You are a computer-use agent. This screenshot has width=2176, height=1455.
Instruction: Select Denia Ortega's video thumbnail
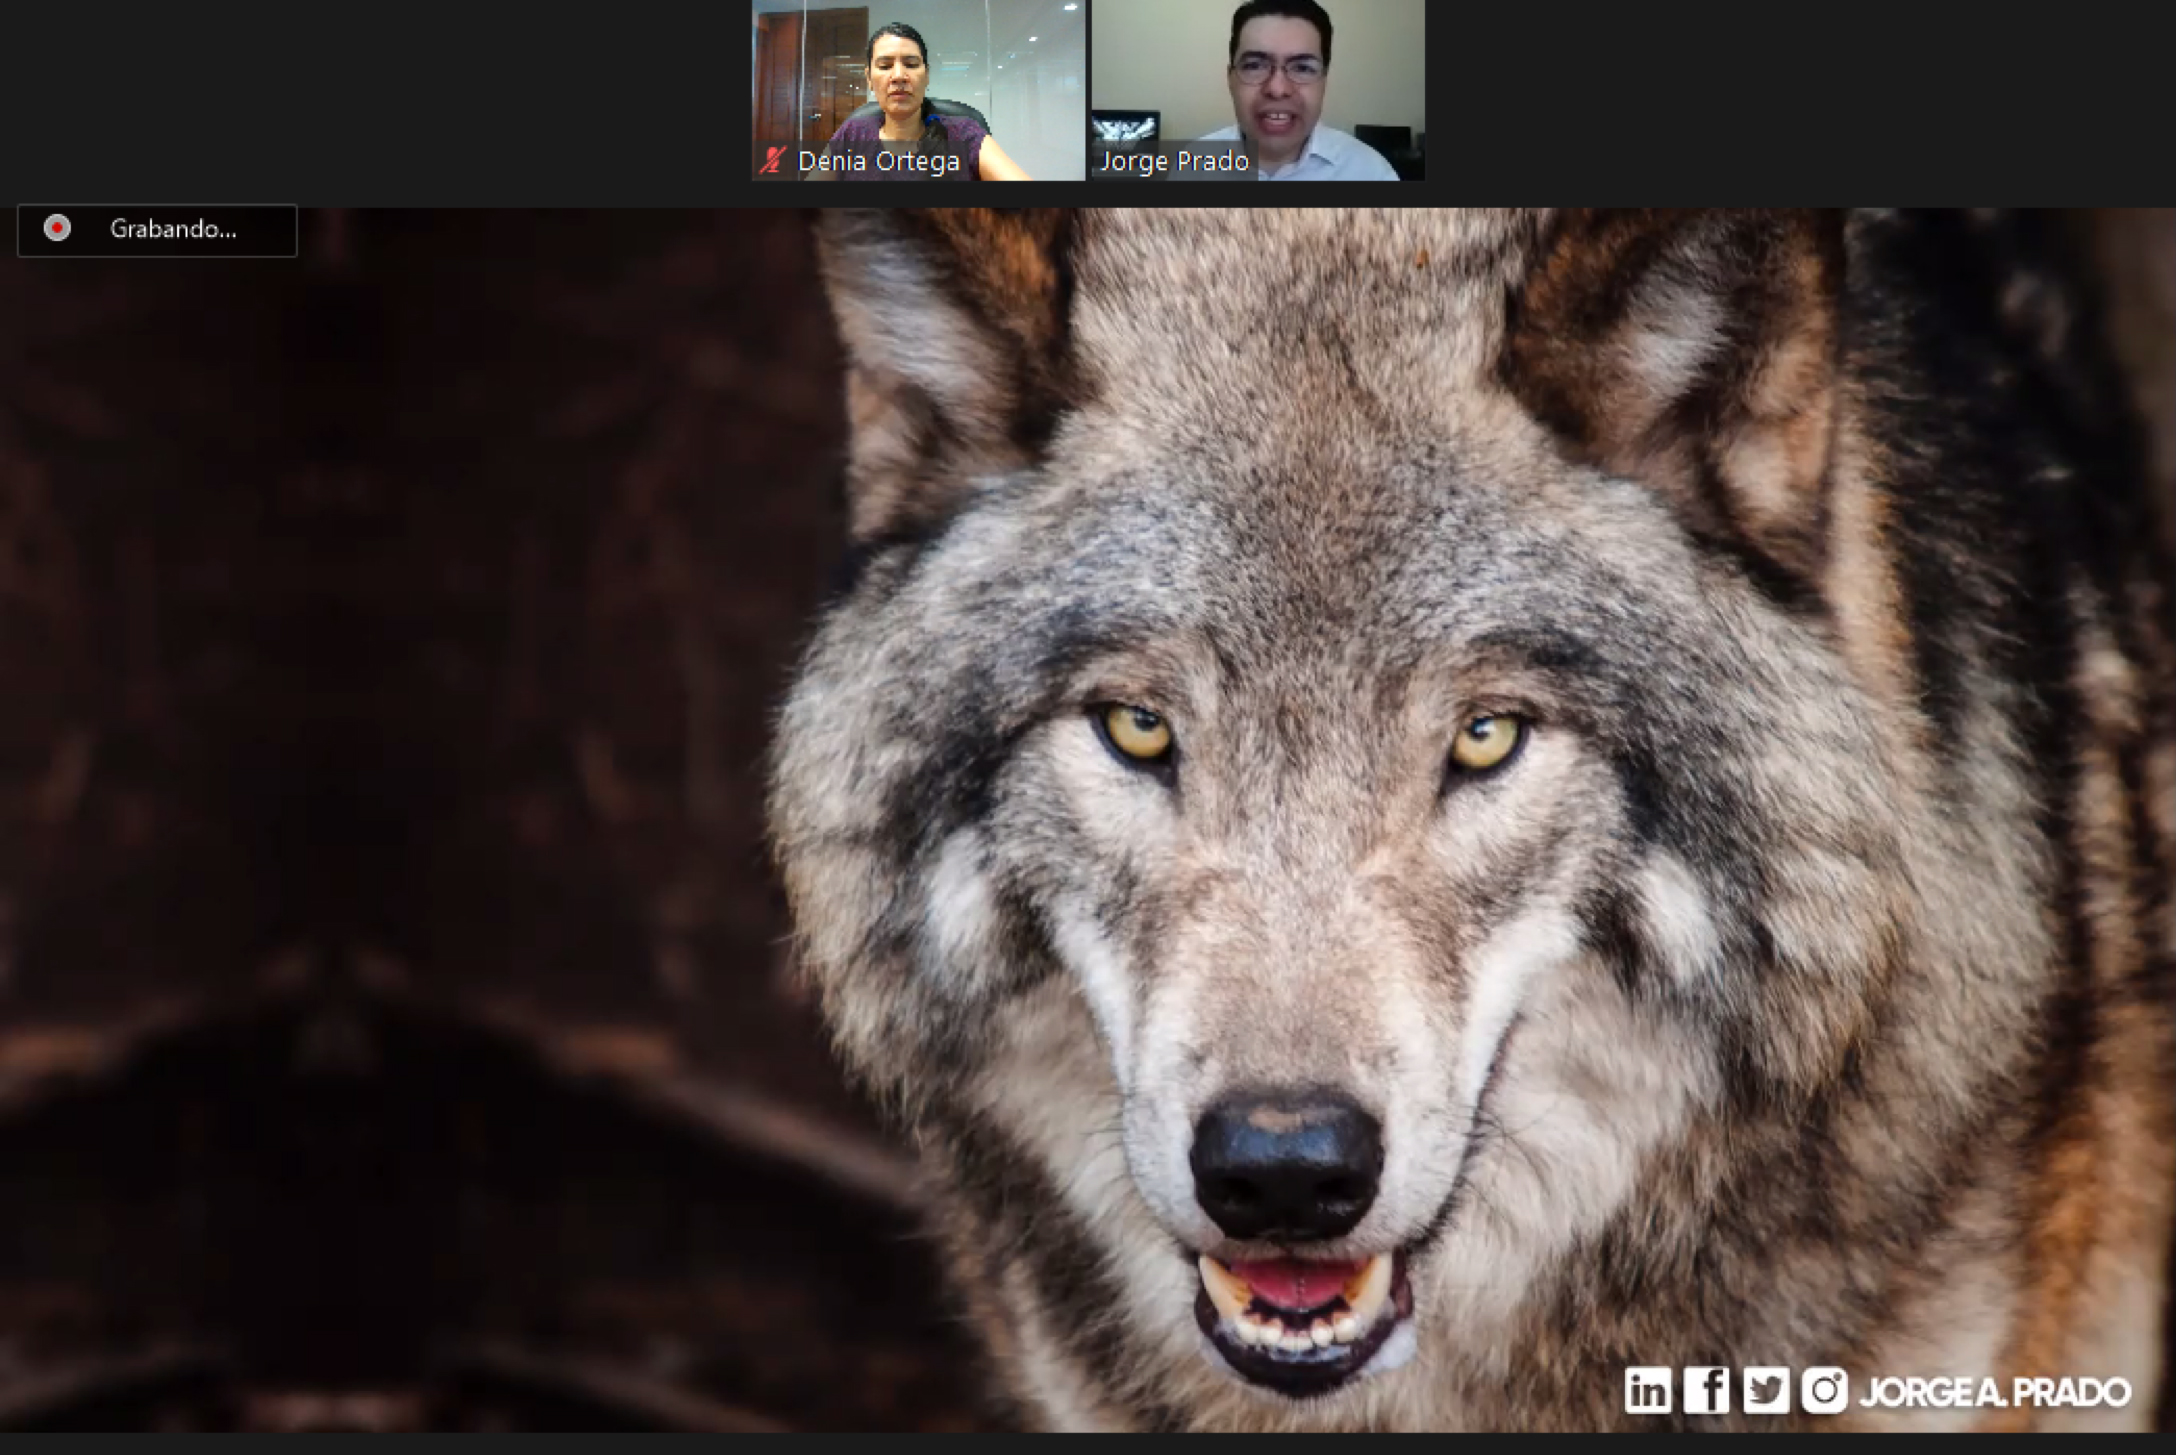(x=918, y=90)
